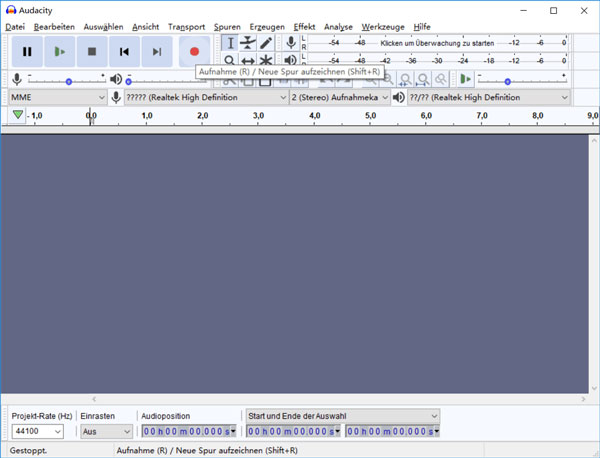Screen dimensions: 600x458
Task: Click the playback level meter scale
Action: point(437,60)
